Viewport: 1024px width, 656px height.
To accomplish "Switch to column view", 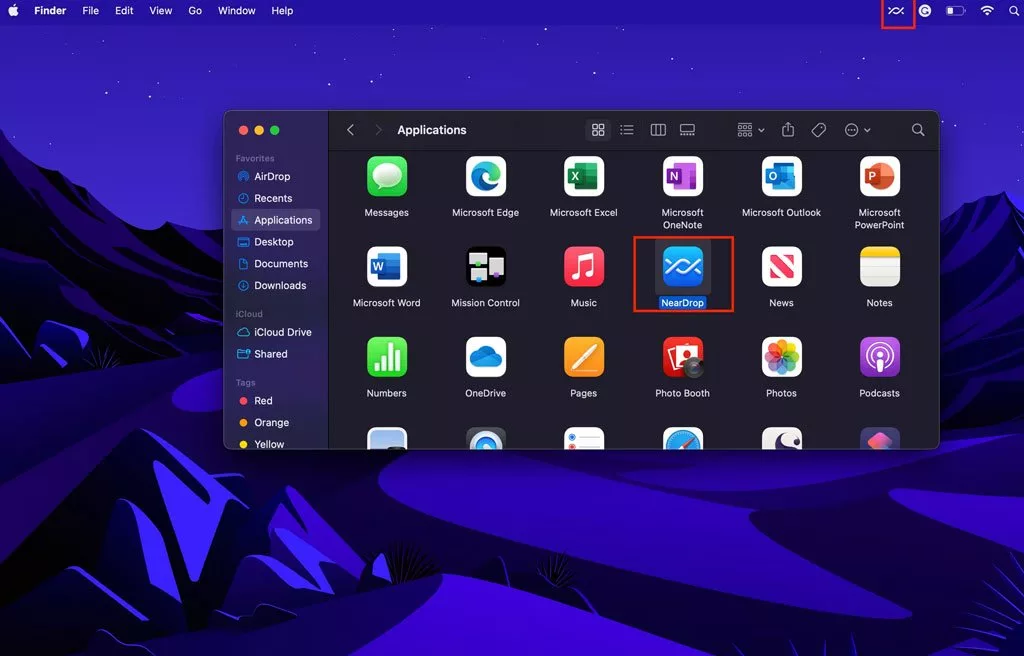I will tap(657, 130).
